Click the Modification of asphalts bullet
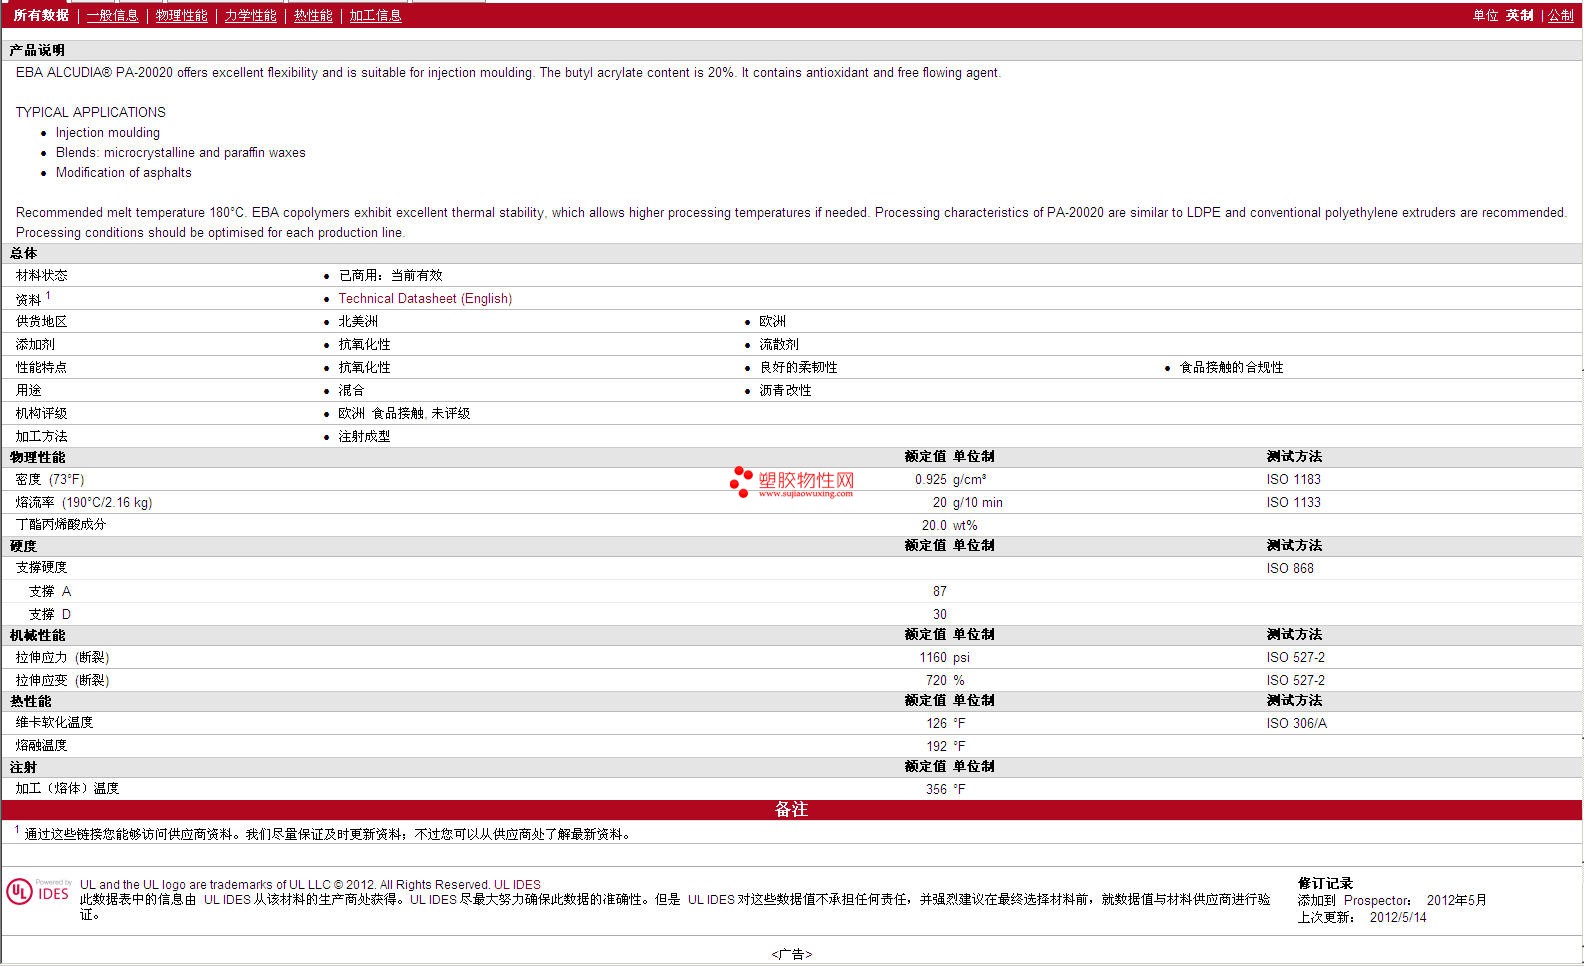This screenshot has height=966, width=1584. click(123, 172)
